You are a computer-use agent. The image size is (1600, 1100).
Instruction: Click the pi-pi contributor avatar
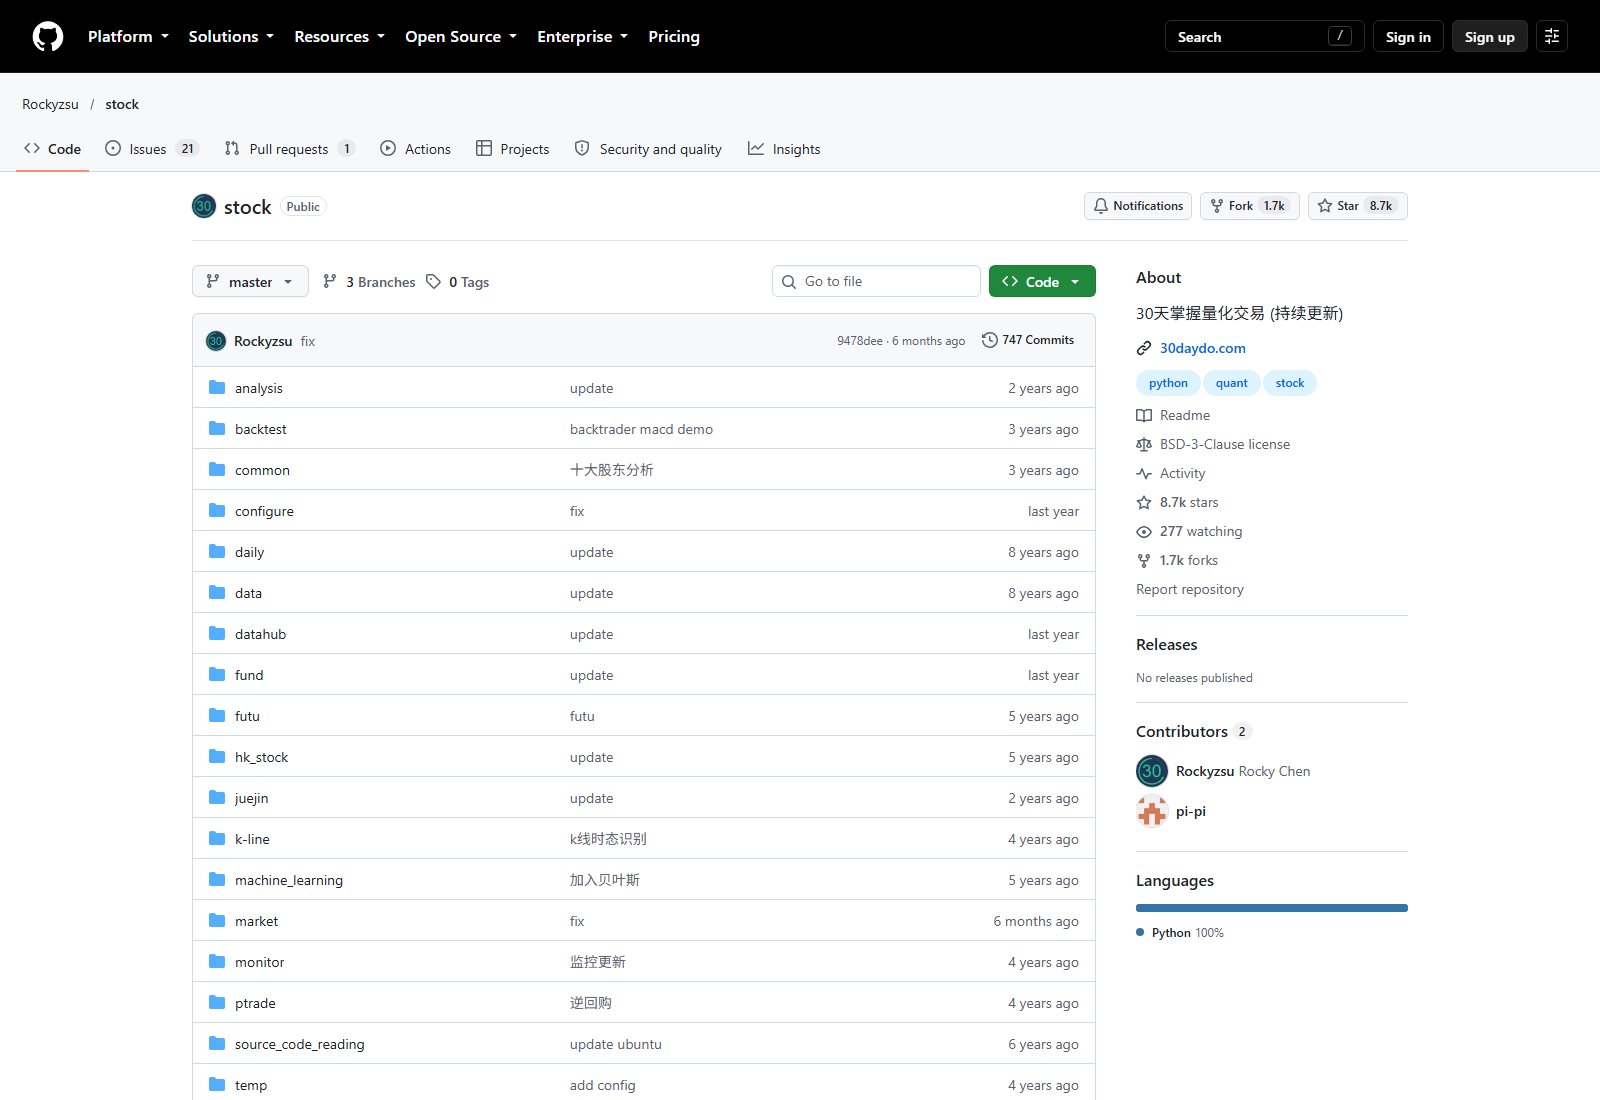coord(1152,811)
